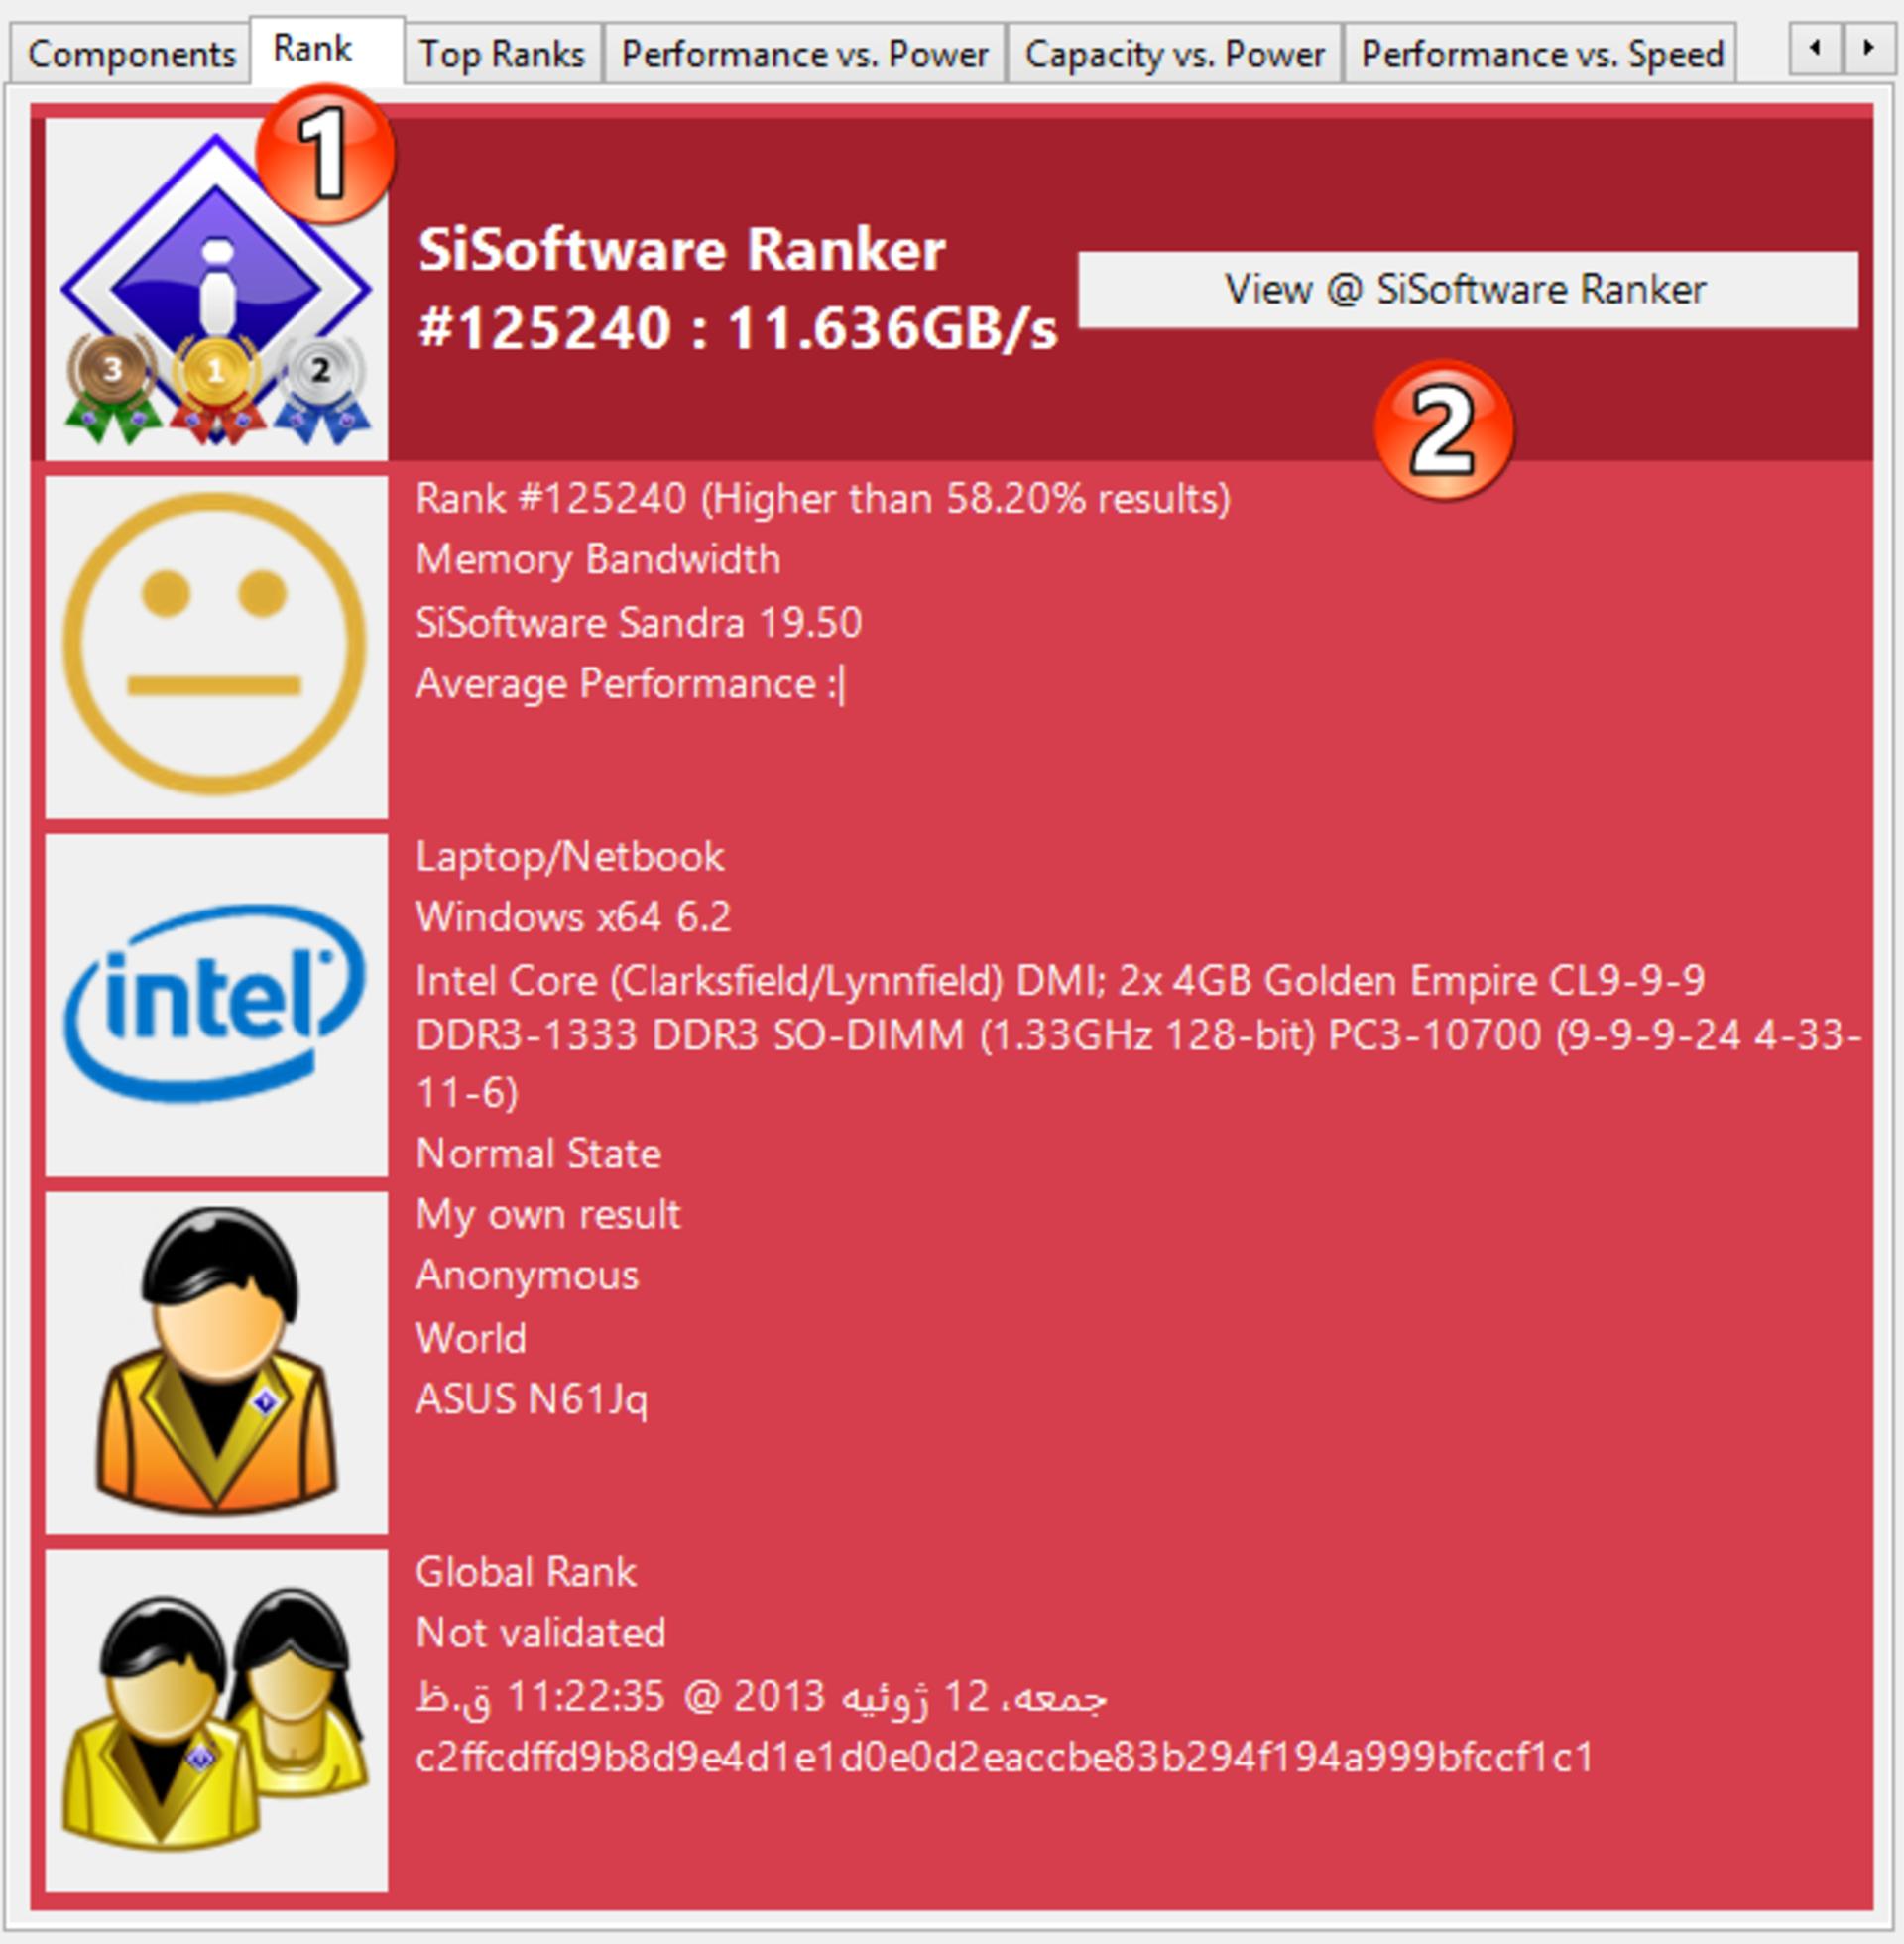
Task: Open Performance vs. Speed tab
Action: pos(1542,54)
